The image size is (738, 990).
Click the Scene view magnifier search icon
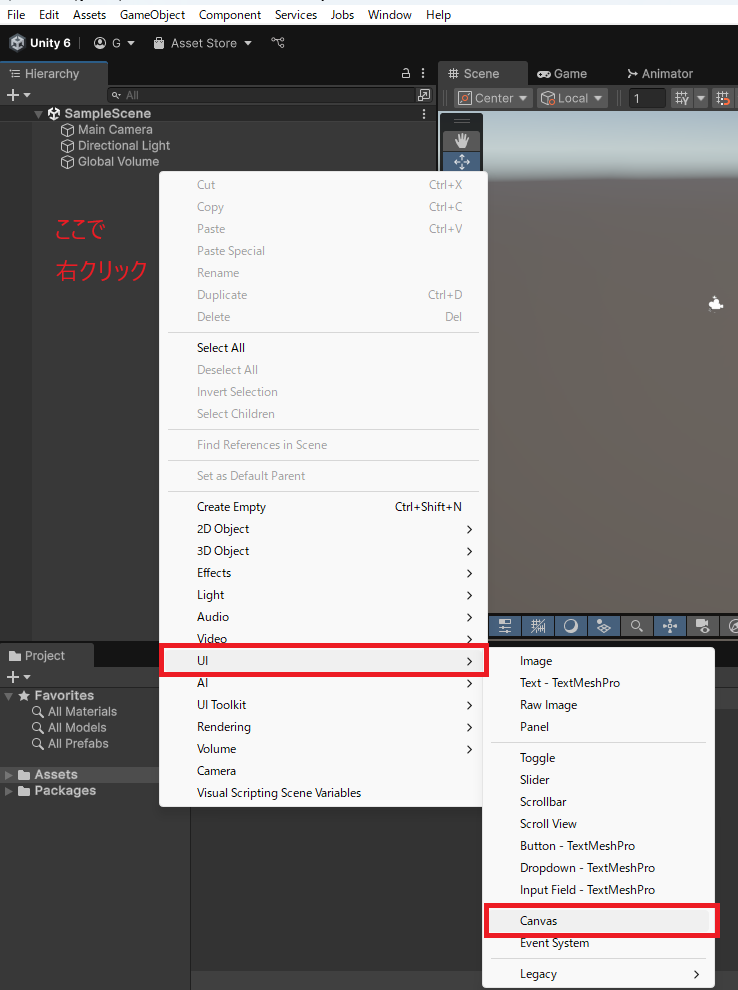(636, 626)
